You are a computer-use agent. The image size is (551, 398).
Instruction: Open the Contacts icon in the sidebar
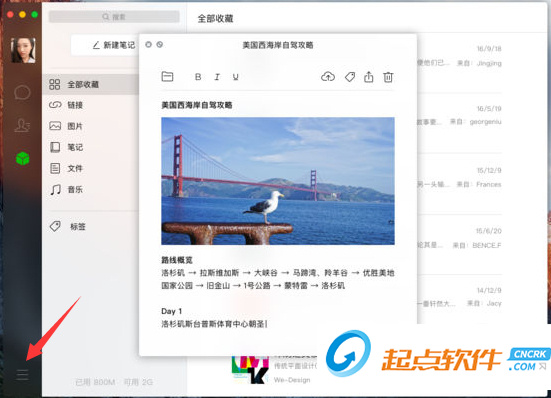pos(22,125)
